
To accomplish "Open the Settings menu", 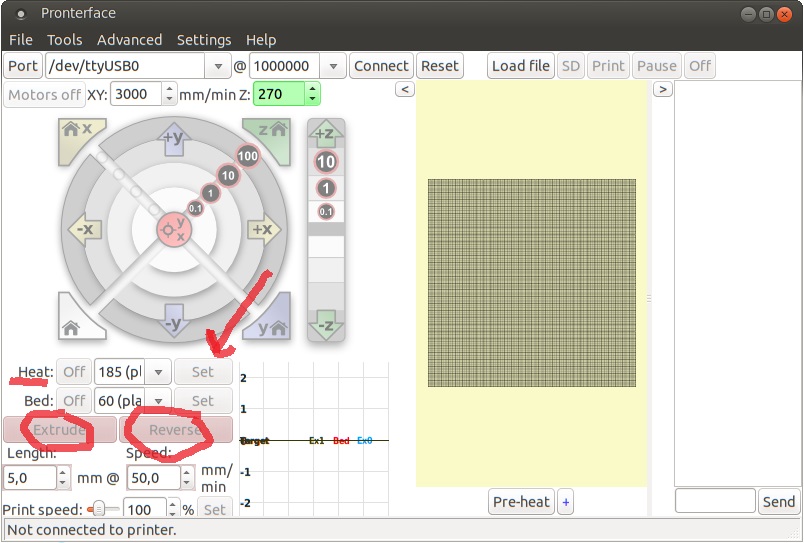I will coord(204,40).
